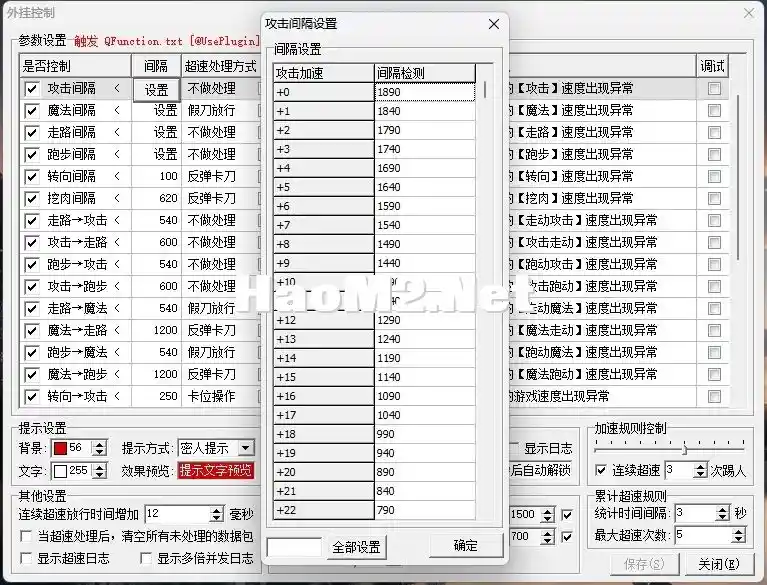Click arrow marker beside 走路→攻击

(117, 220)
